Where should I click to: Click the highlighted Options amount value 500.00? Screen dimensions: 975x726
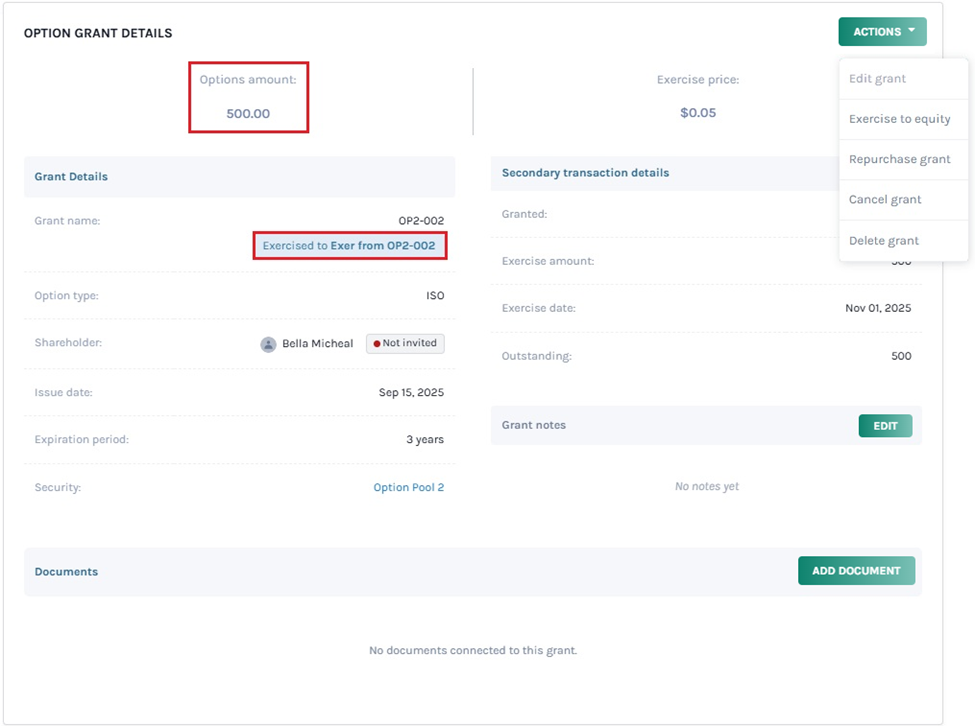(x=247, y=112)
